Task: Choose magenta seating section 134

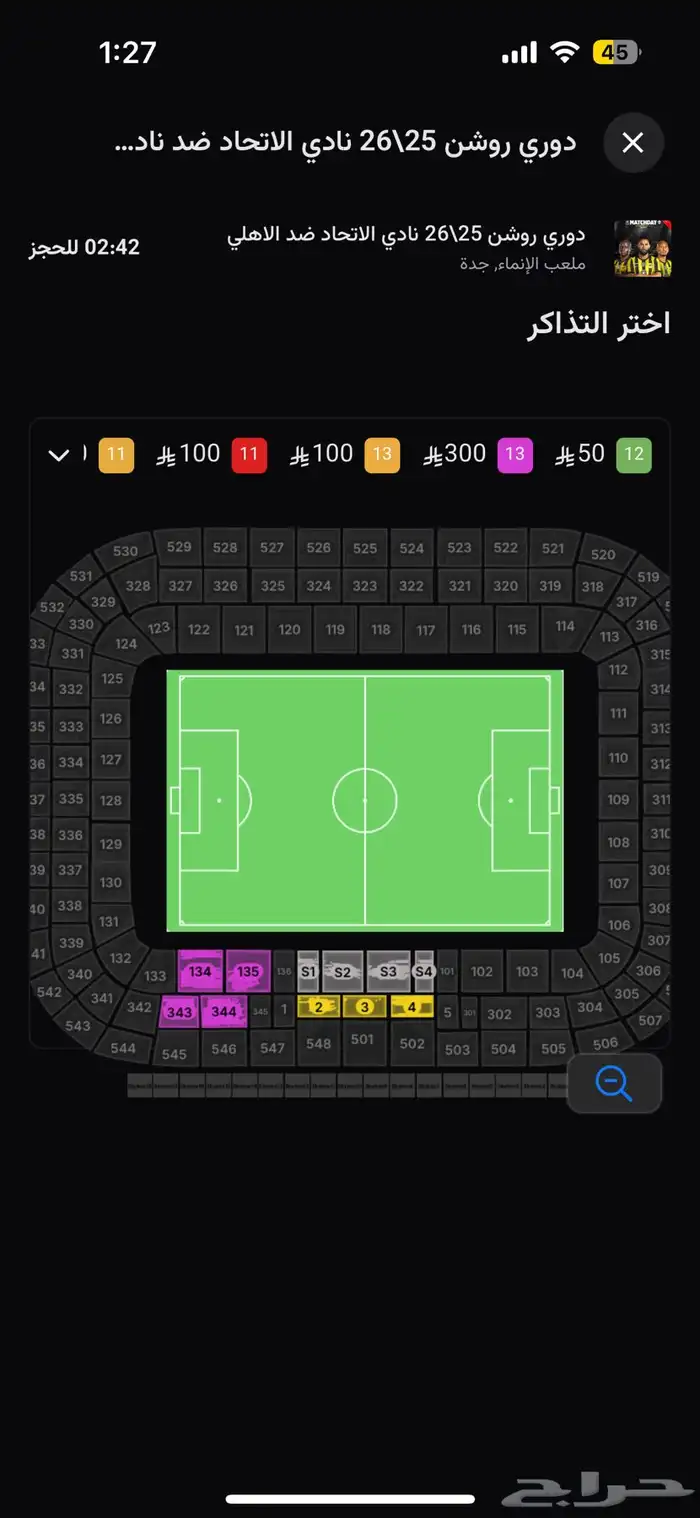Action: pyautogui.click(x=200, y=971)
